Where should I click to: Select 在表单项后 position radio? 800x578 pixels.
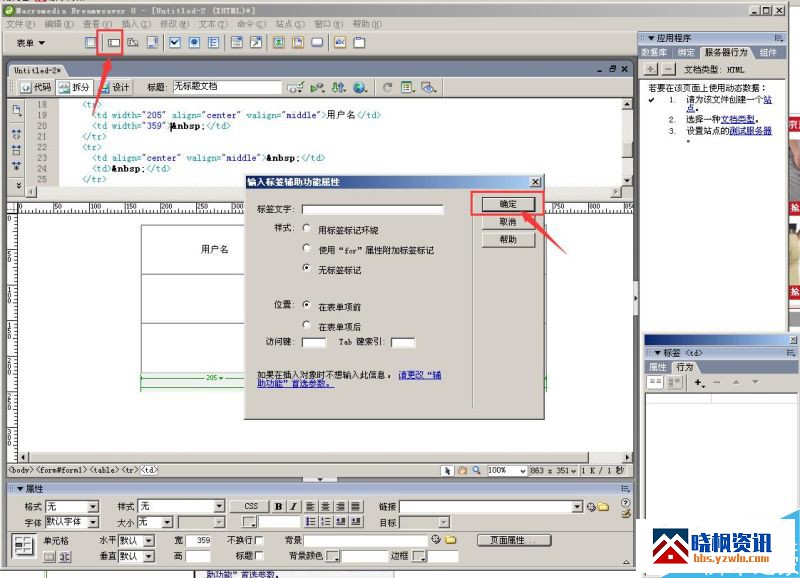(307, 324)
